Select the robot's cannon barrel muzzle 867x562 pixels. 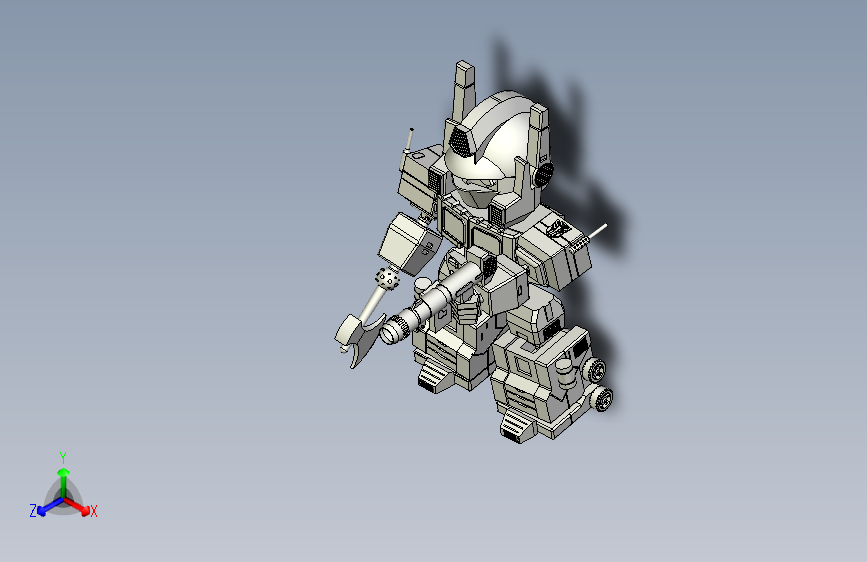(390, 332)
